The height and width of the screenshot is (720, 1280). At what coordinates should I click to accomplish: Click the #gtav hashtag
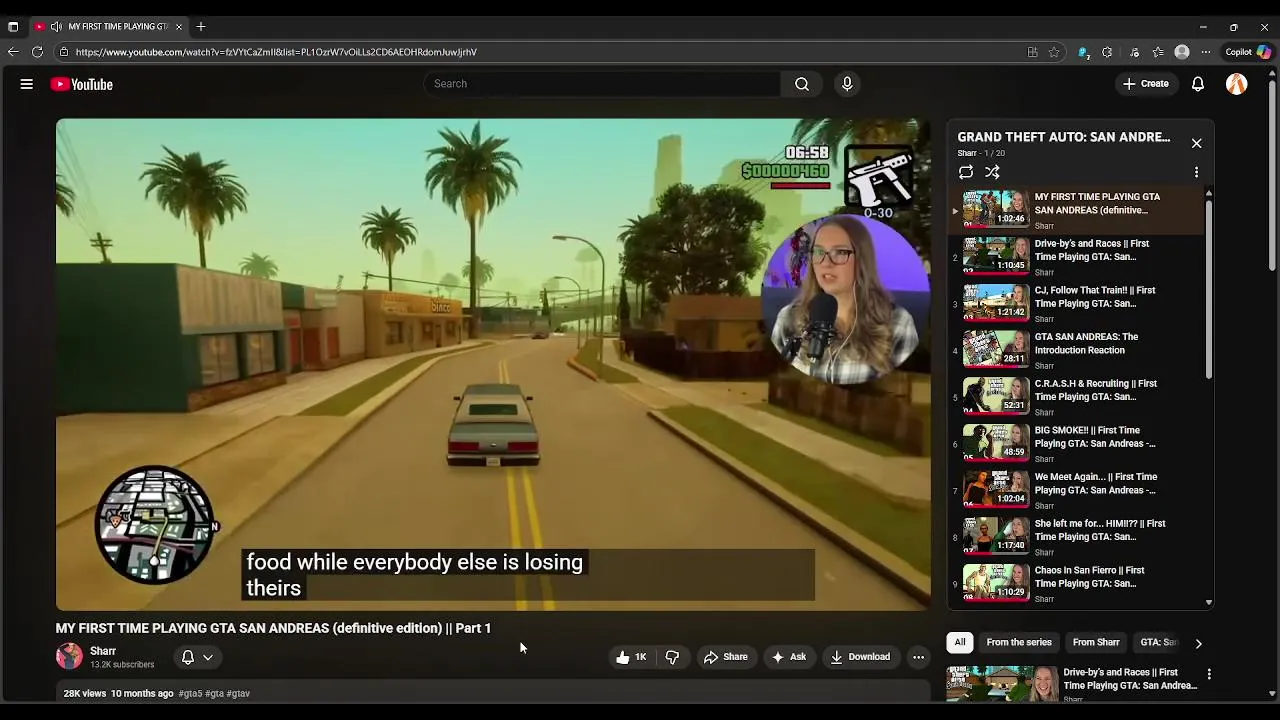click(x=238, y=693)
